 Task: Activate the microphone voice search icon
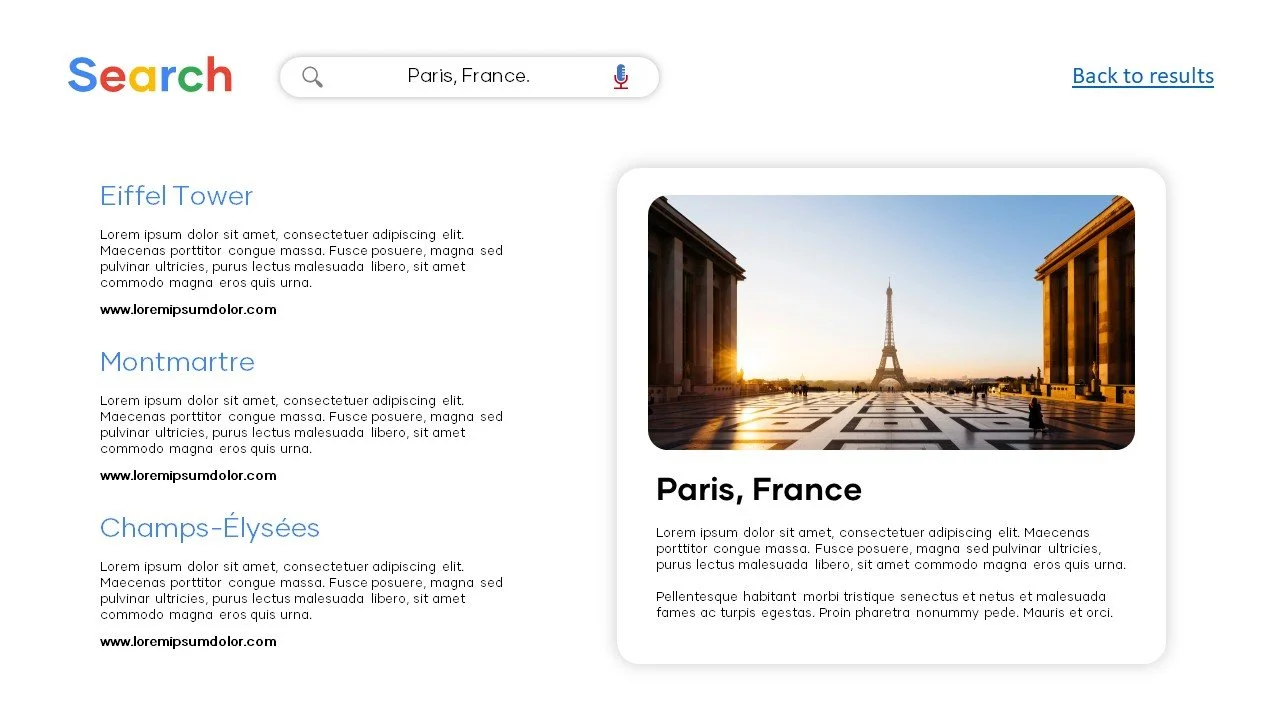click(620, 76)
